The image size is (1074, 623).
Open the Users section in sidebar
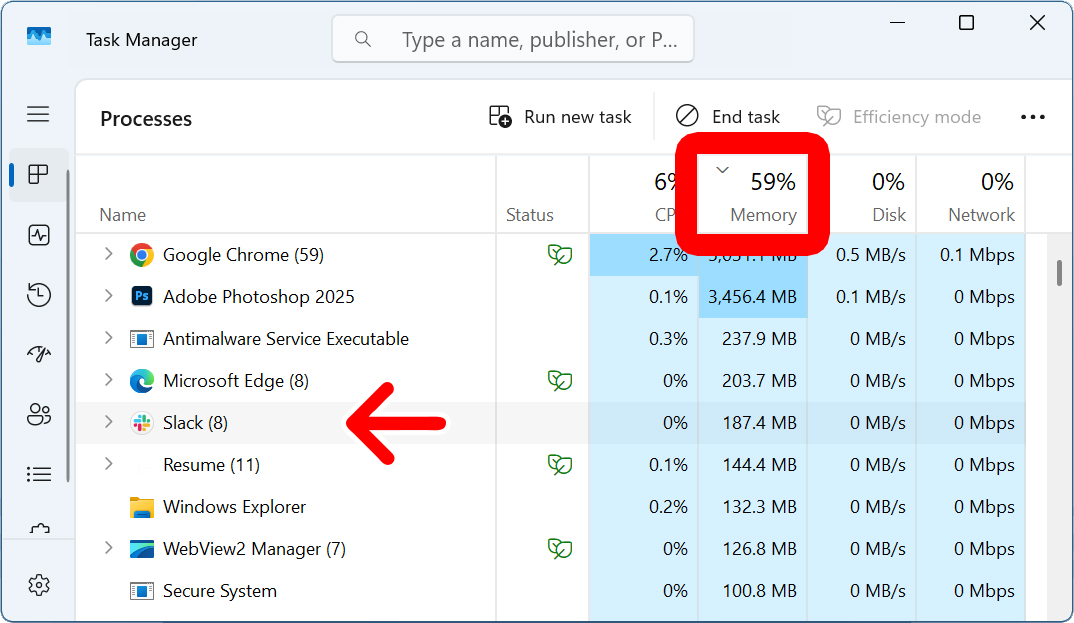(38, 414)
